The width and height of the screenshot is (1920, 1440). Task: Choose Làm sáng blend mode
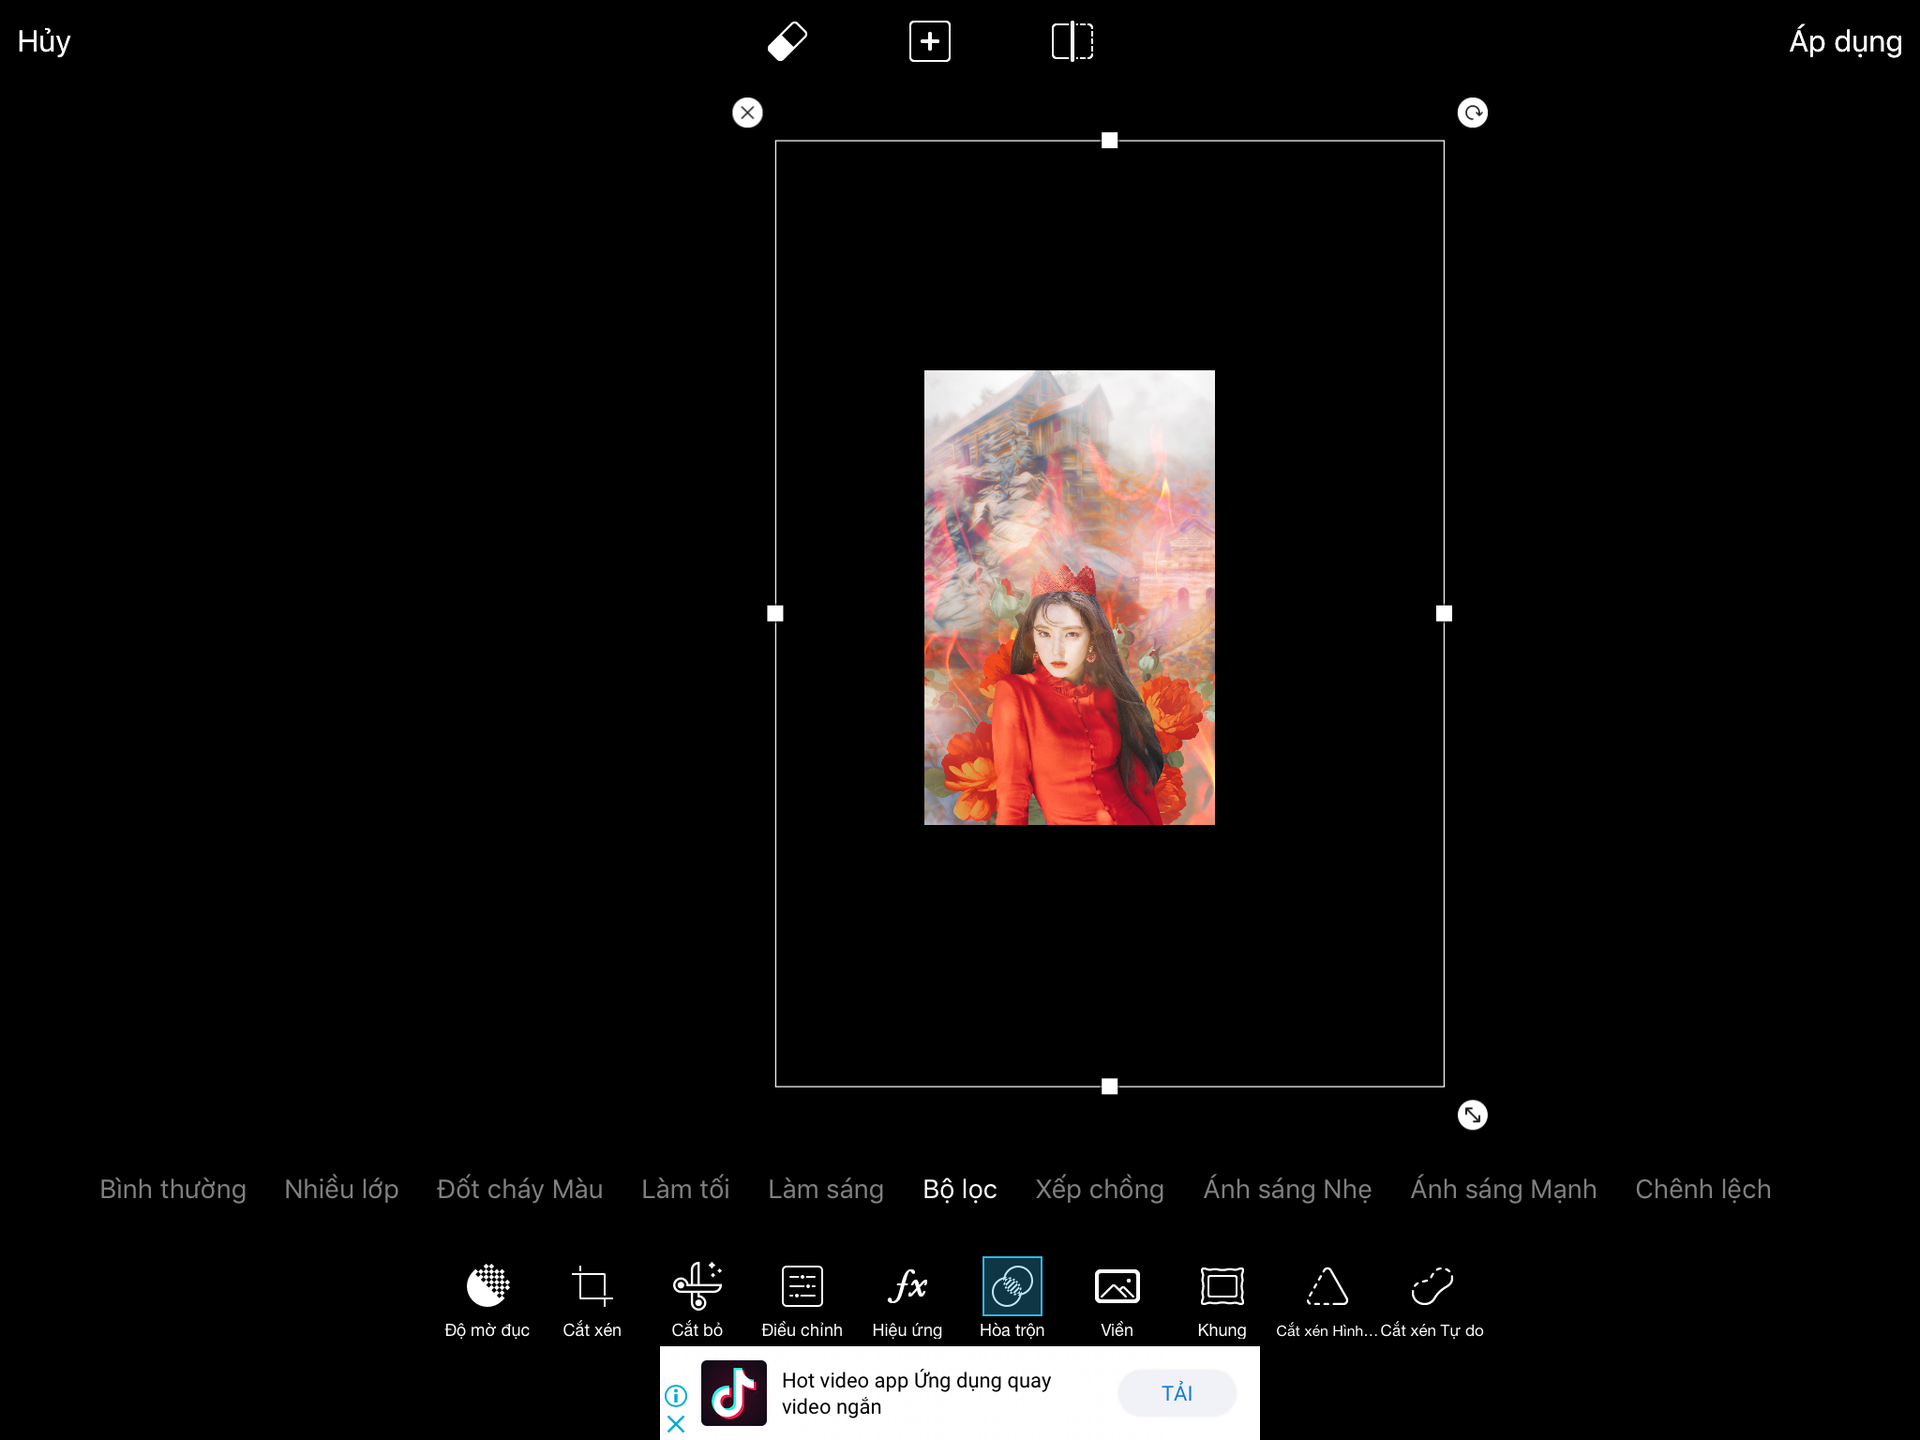click(826, 1189)
